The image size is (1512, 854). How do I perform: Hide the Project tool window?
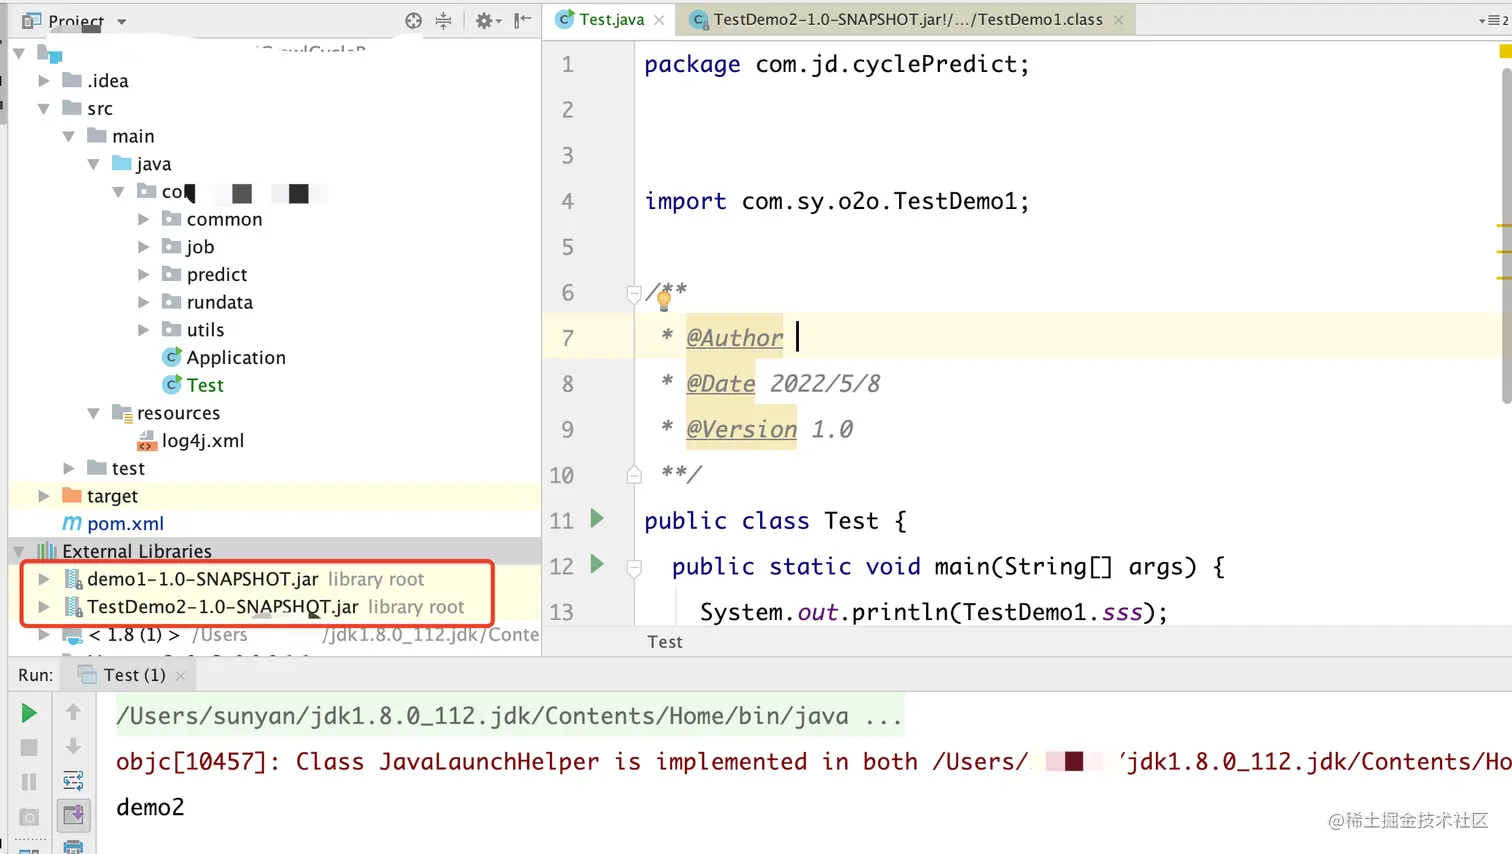coord(522,20)
